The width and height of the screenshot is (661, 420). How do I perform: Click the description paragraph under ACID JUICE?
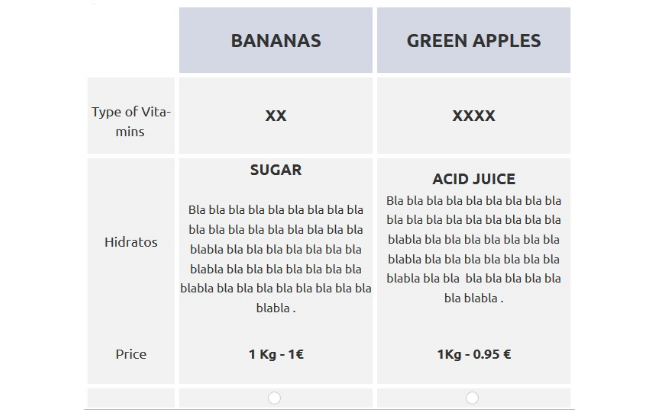473,248
